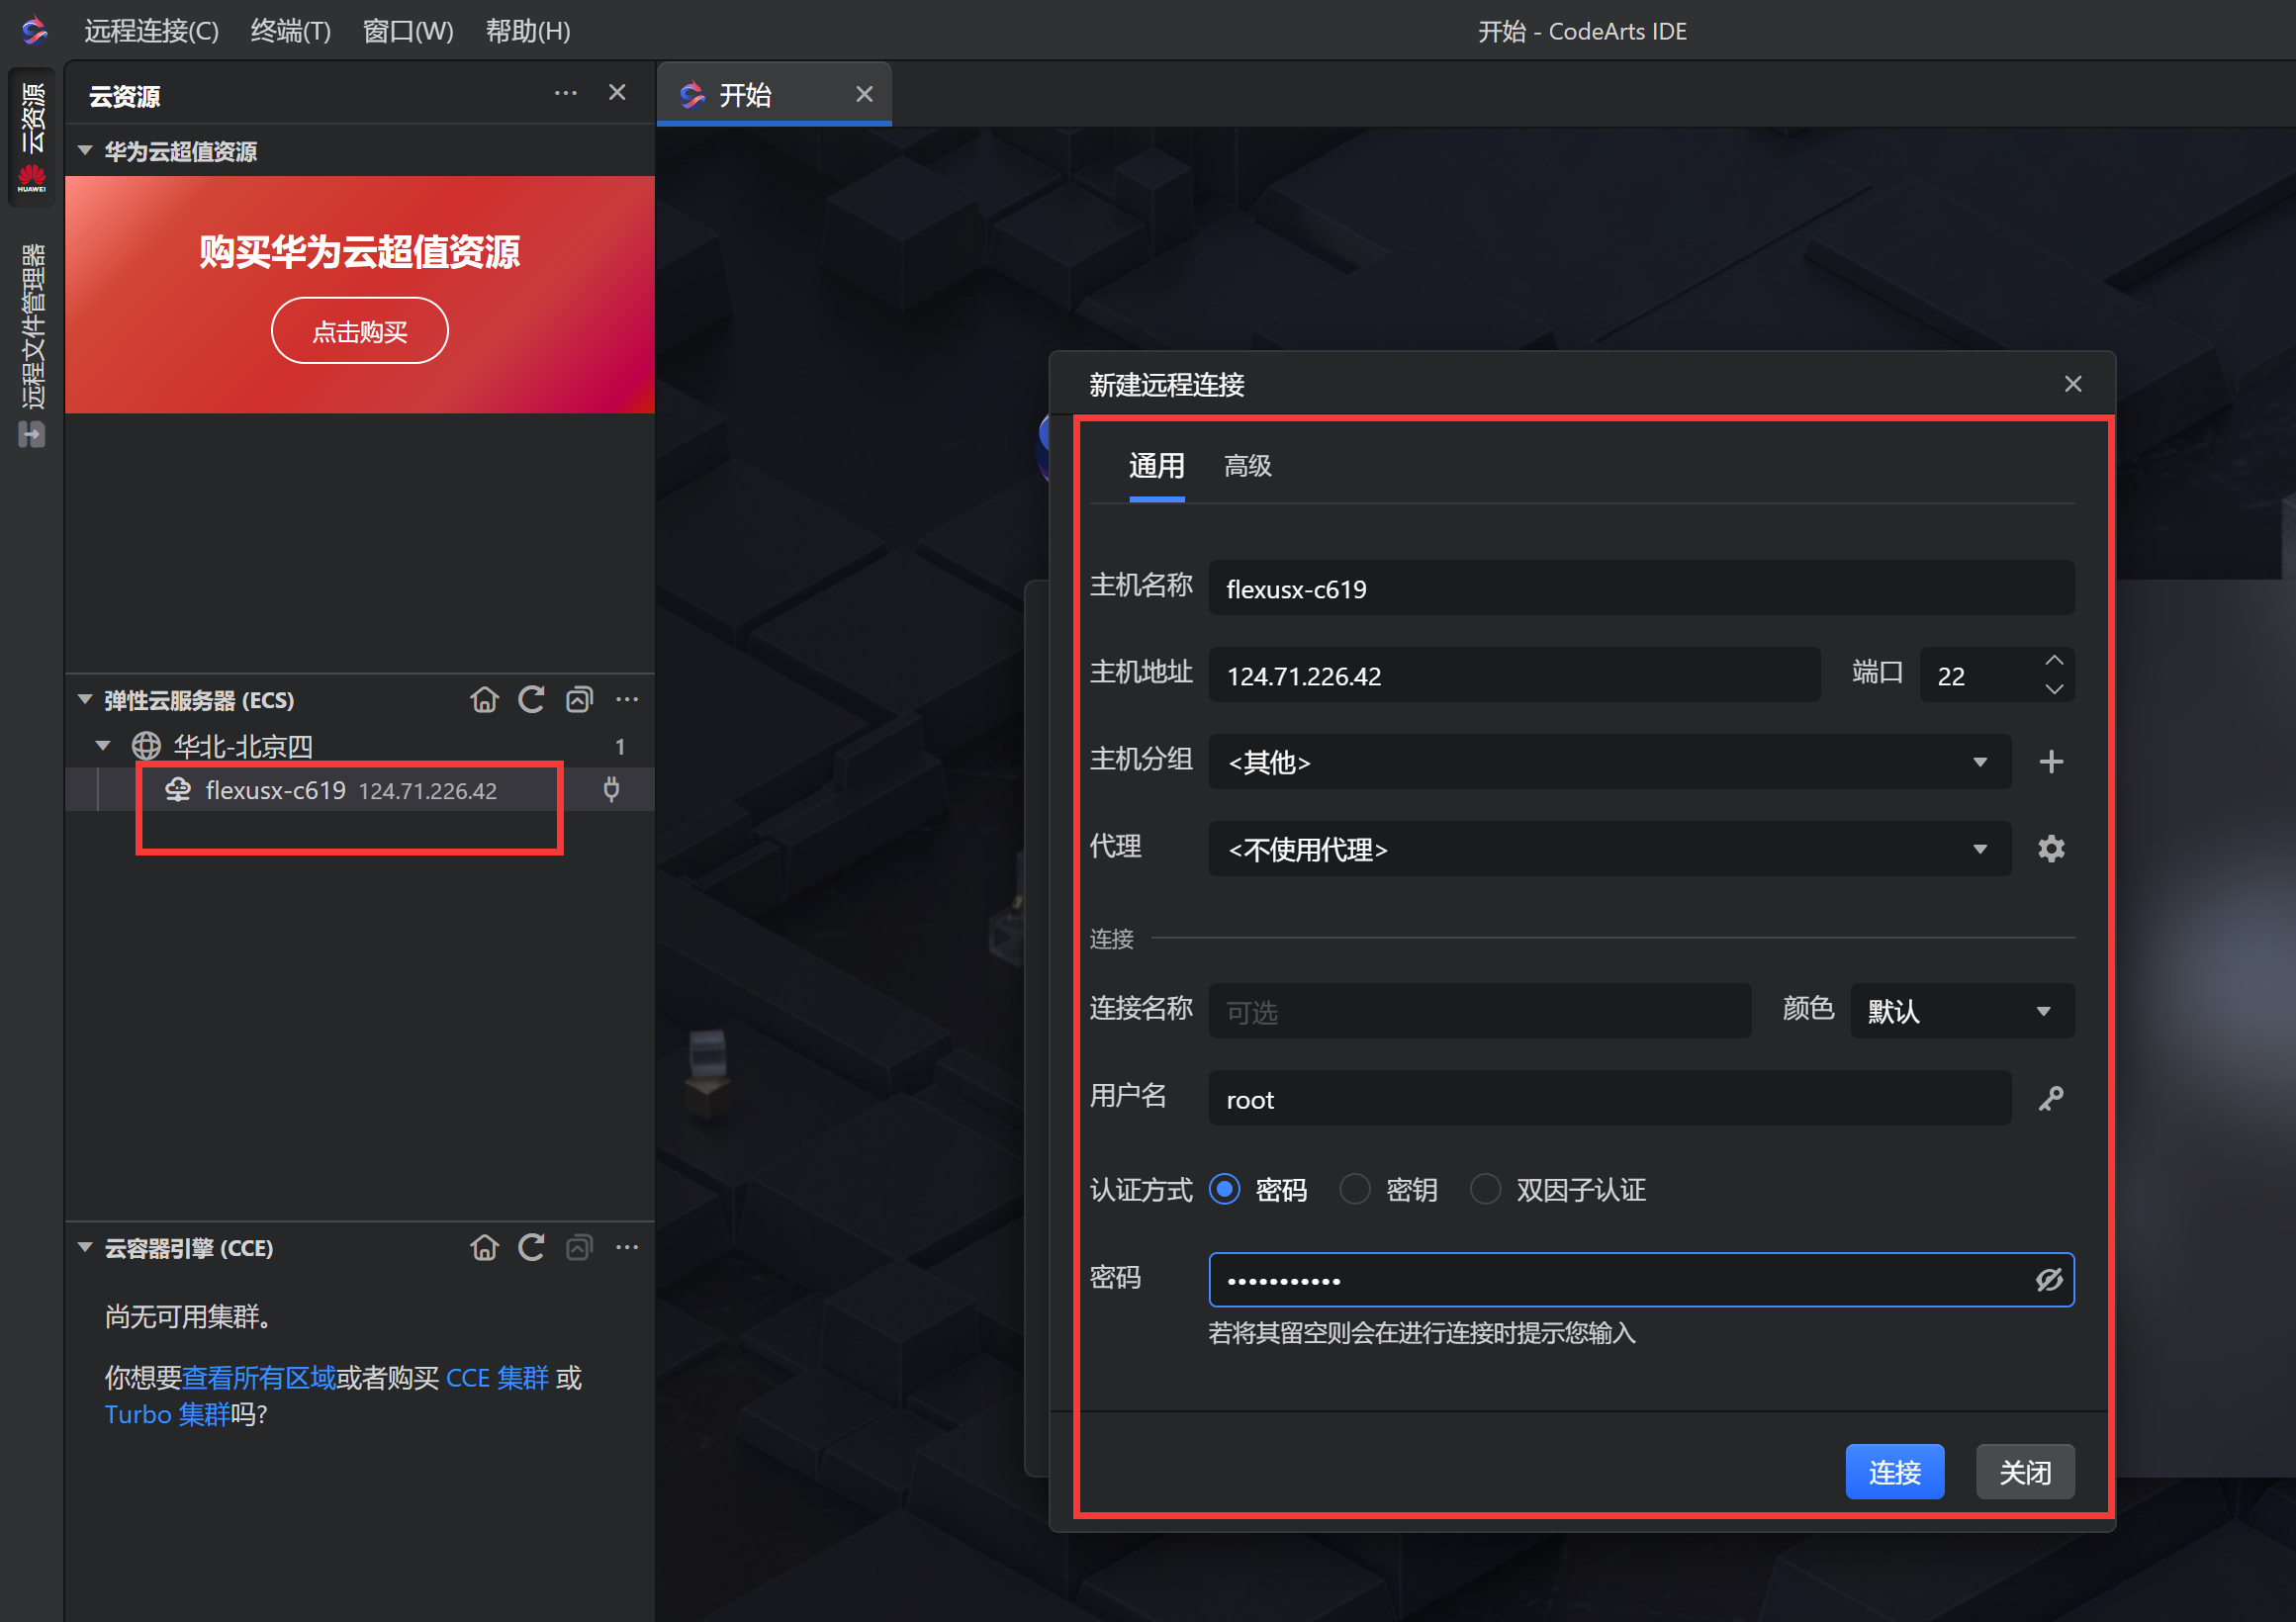Open the 查看所有区域 link
The width and height of the screenshot is (2296, 1622).
259,1378
